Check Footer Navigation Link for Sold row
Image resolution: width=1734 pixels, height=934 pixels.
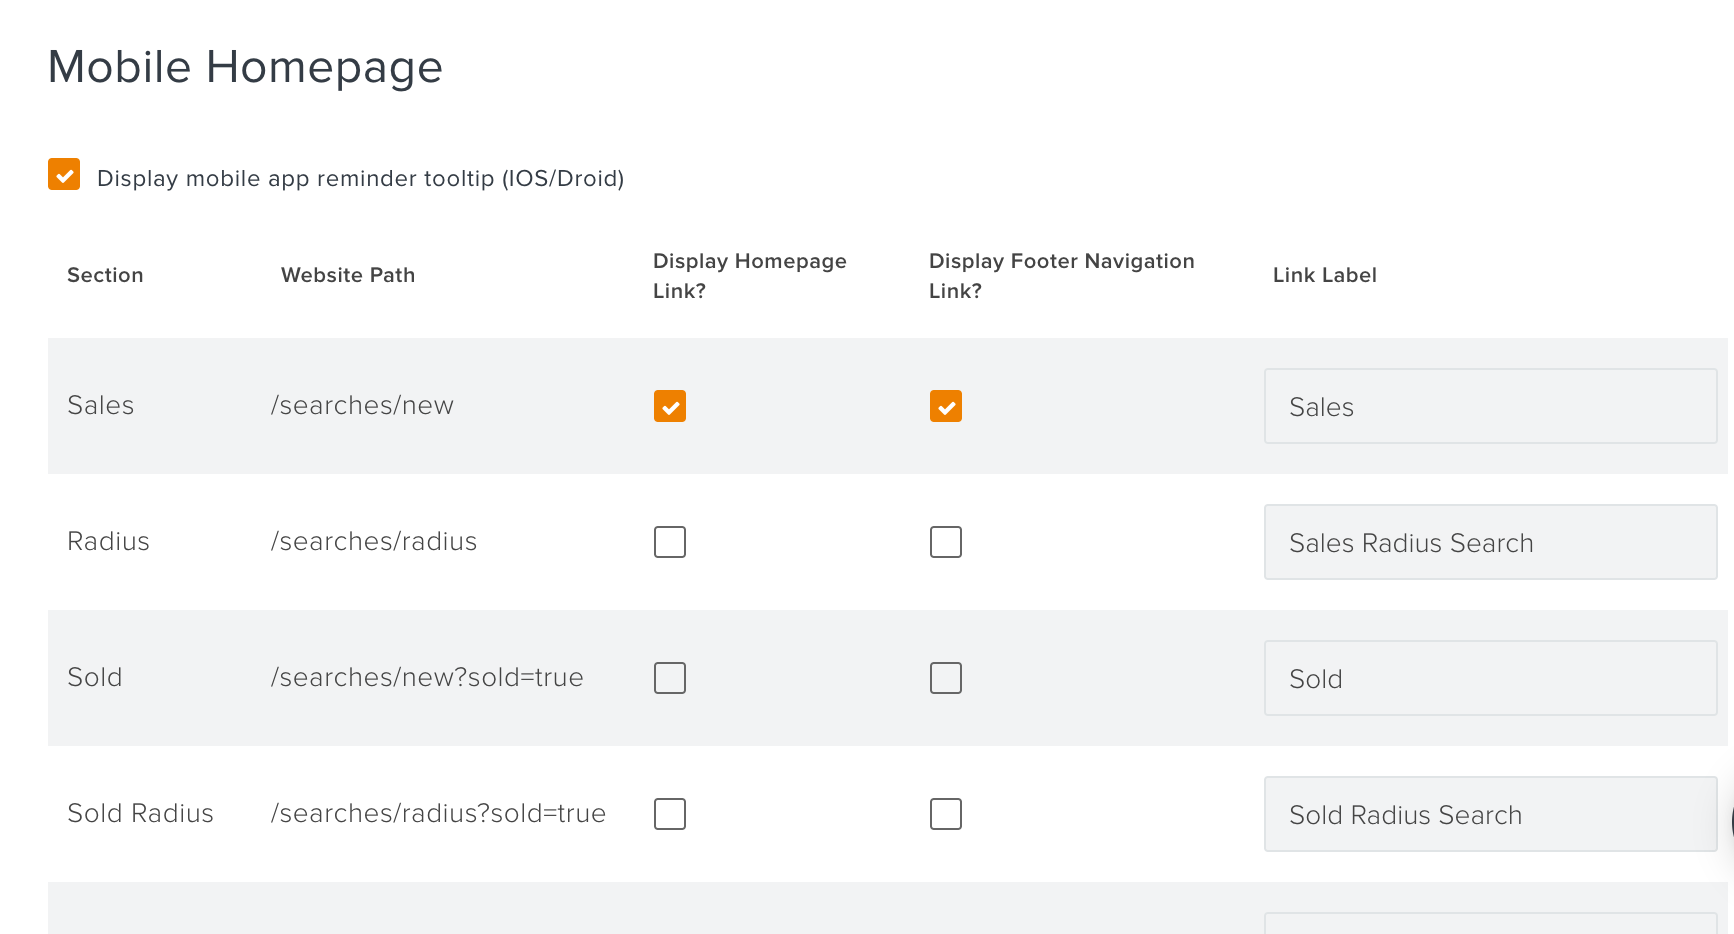pyautogui.click(x=946, y=678)
